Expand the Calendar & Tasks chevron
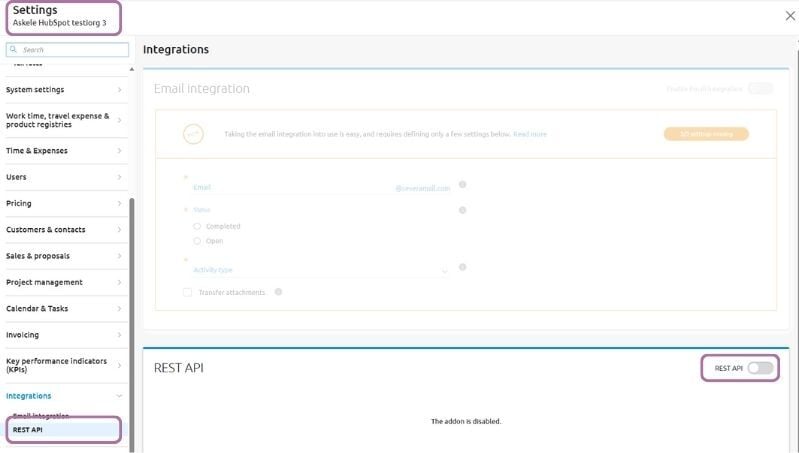 pyautogui.click(x=120, y=309)
